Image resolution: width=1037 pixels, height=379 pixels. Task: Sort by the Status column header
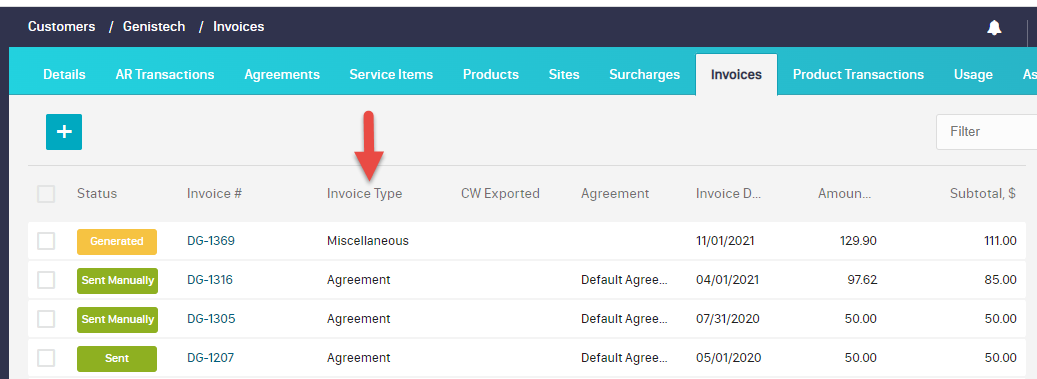[x=97, y=194]
